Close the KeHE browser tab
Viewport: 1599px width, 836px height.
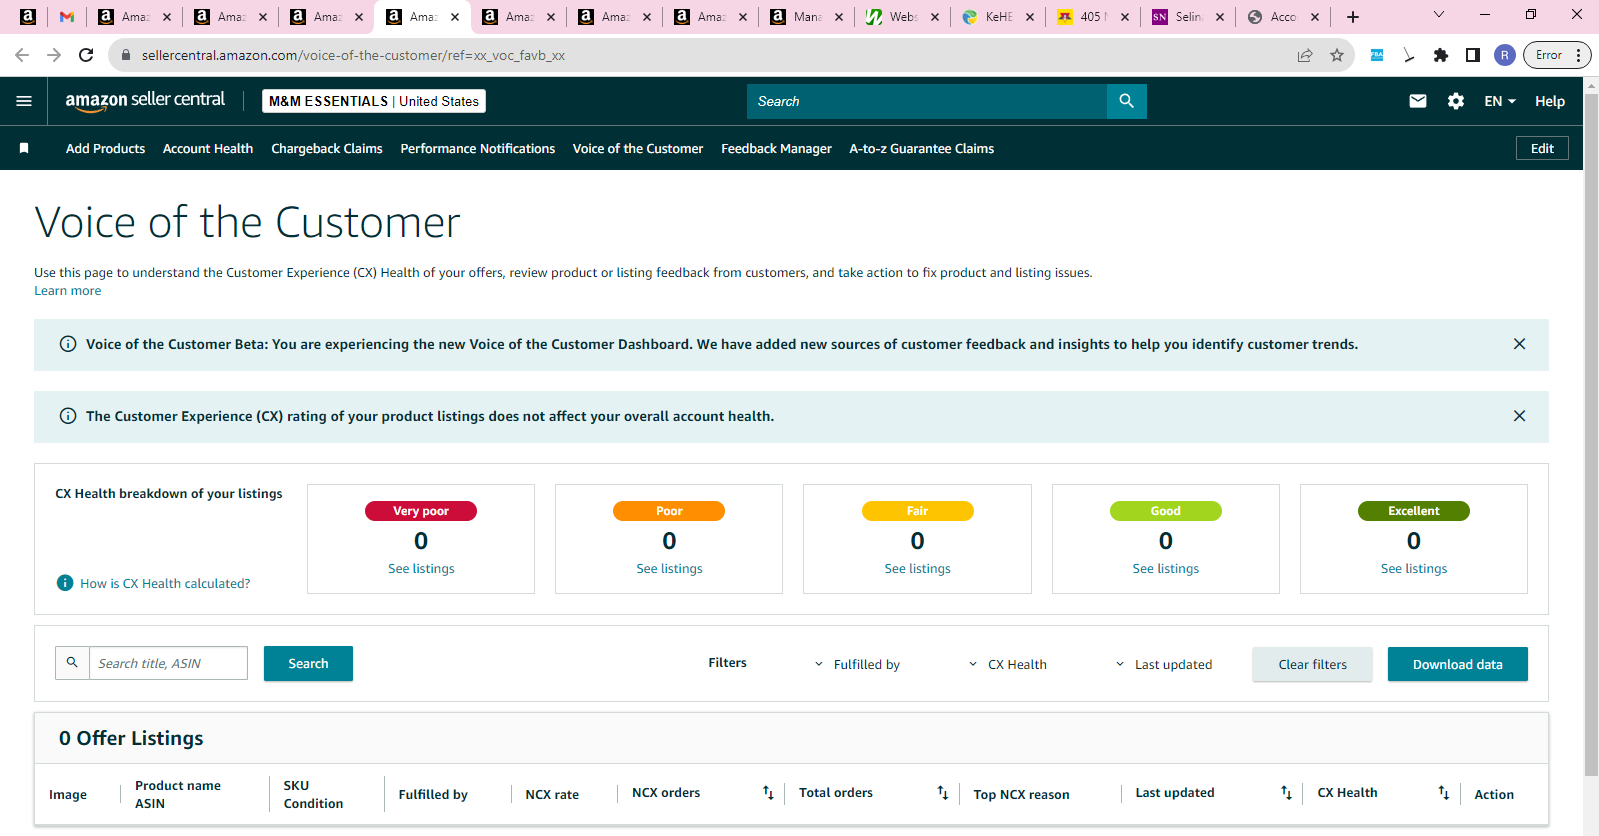1029,17
